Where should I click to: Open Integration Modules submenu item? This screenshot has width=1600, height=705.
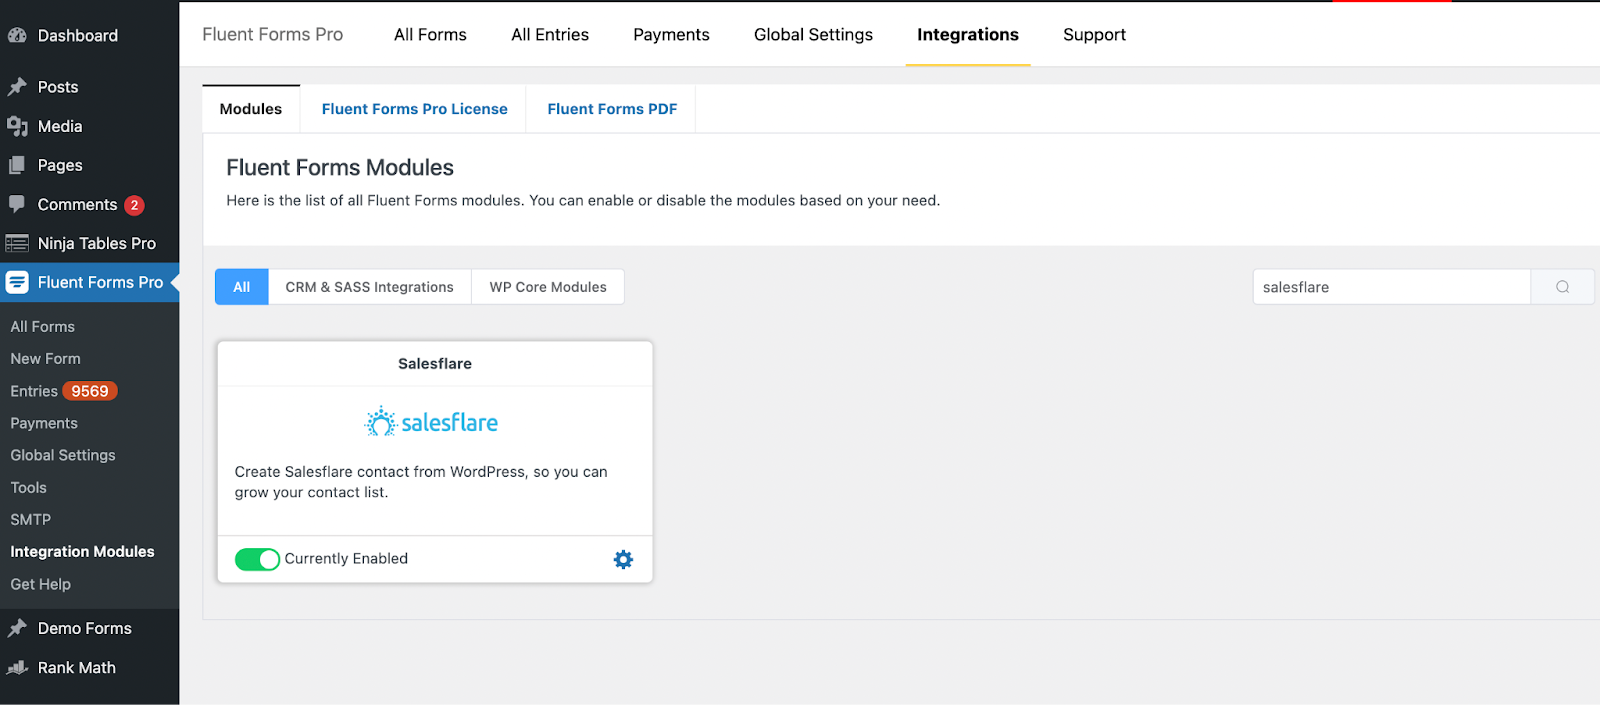click(x=83, y=552)
